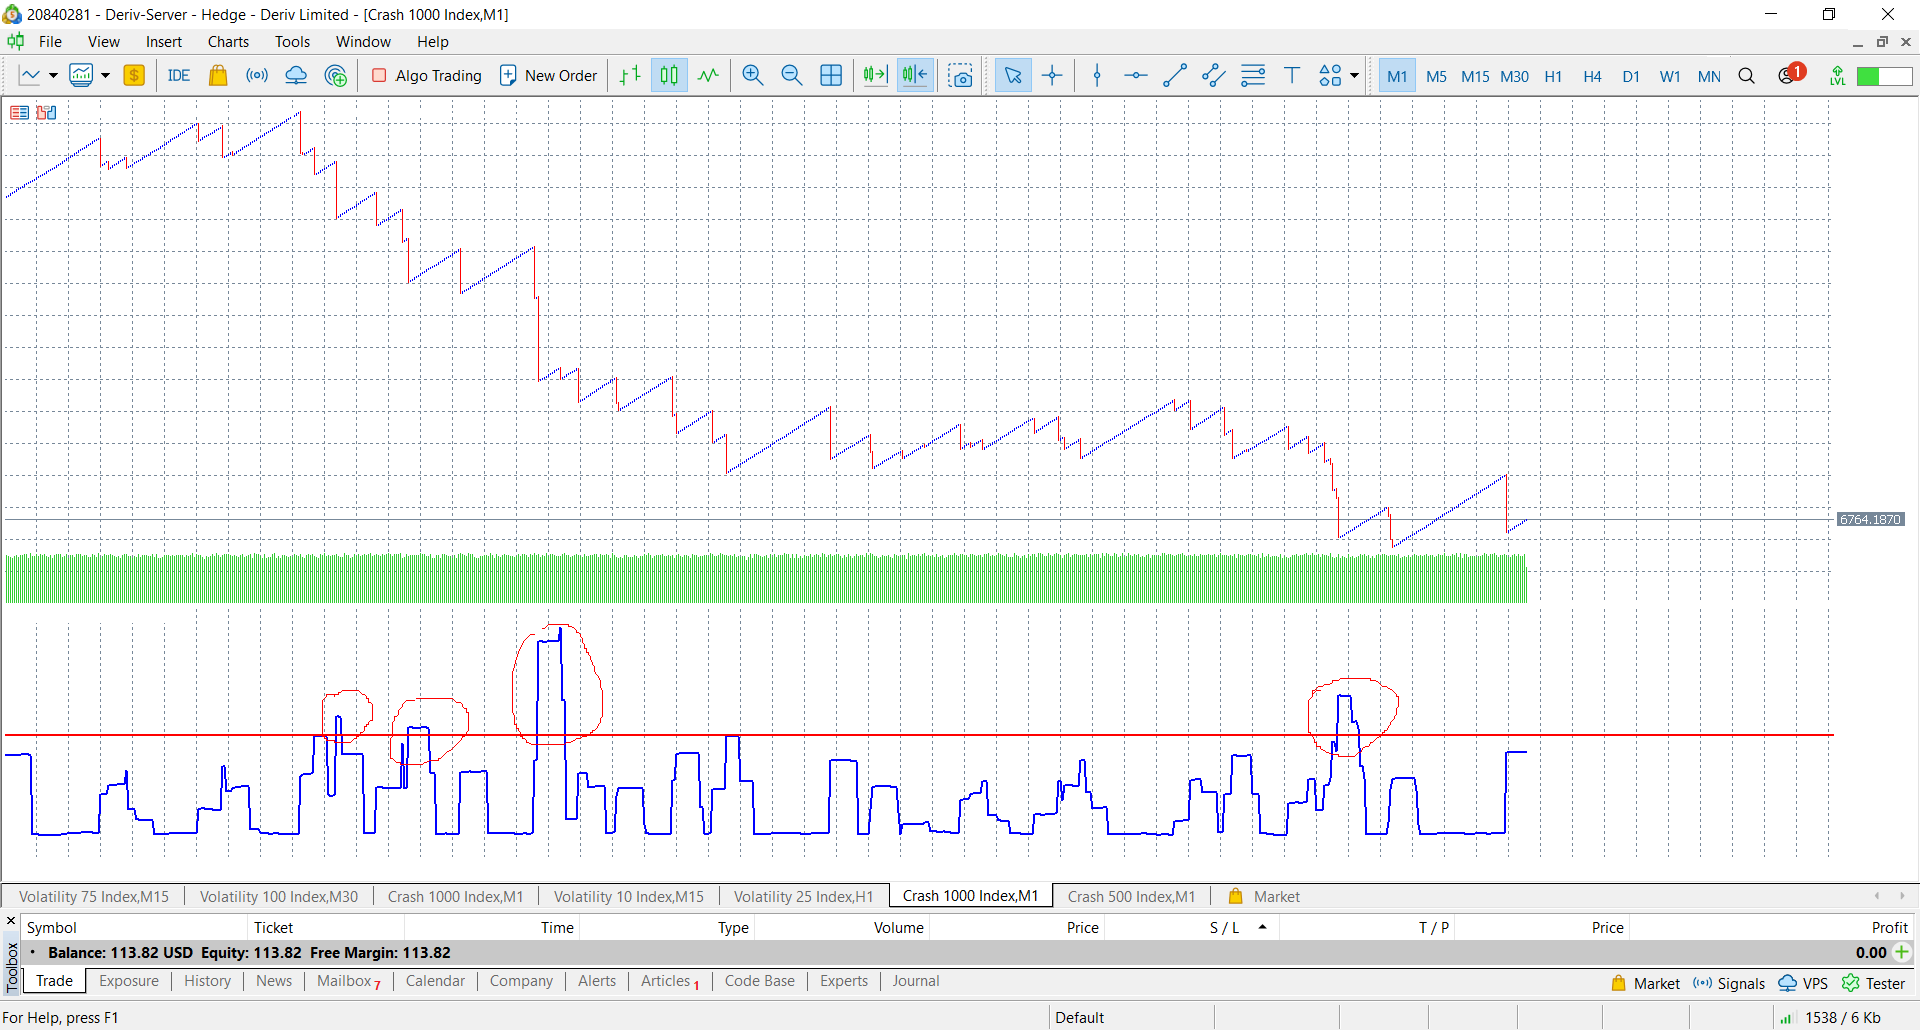The image size is (1920, 1030).
Task: Switch chart to candlestick display mode
Action: coord(669,76)
